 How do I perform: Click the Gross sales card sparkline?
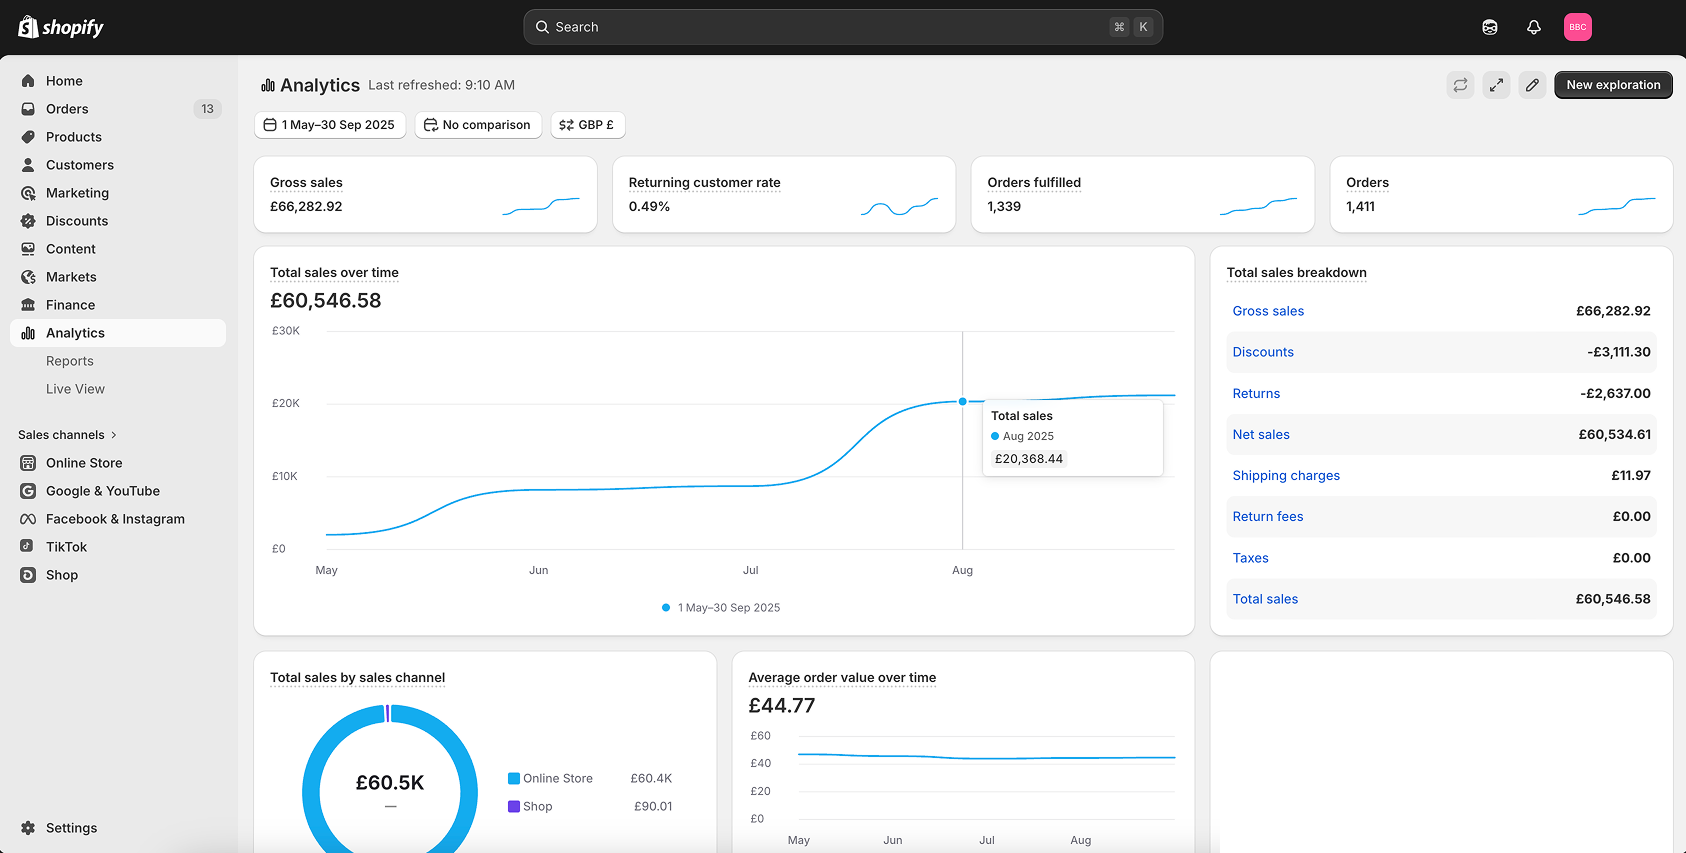541,206
